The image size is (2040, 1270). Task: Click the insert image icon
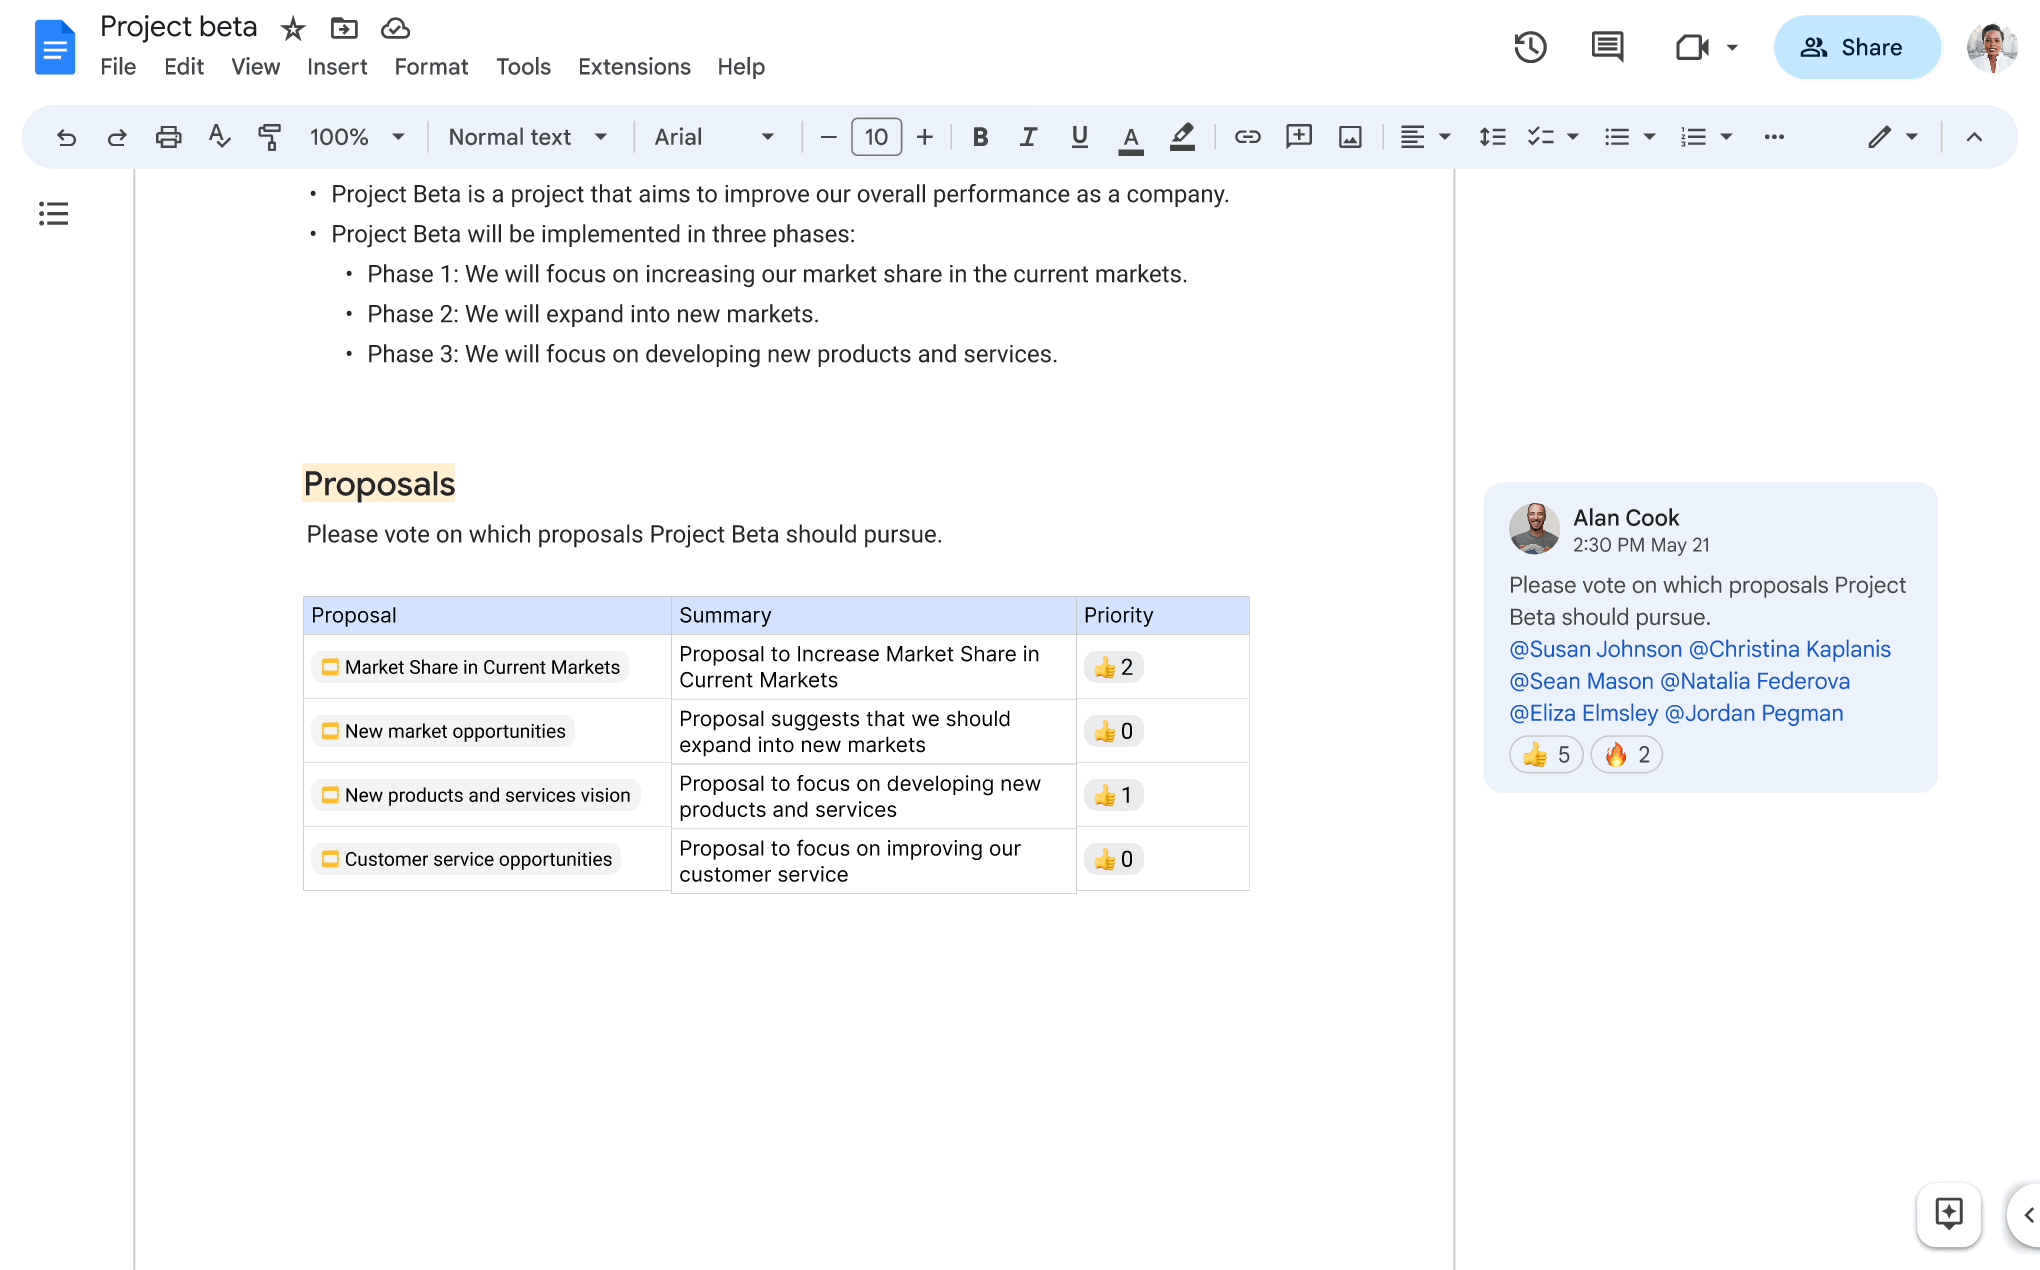(x=1348, y=138)
